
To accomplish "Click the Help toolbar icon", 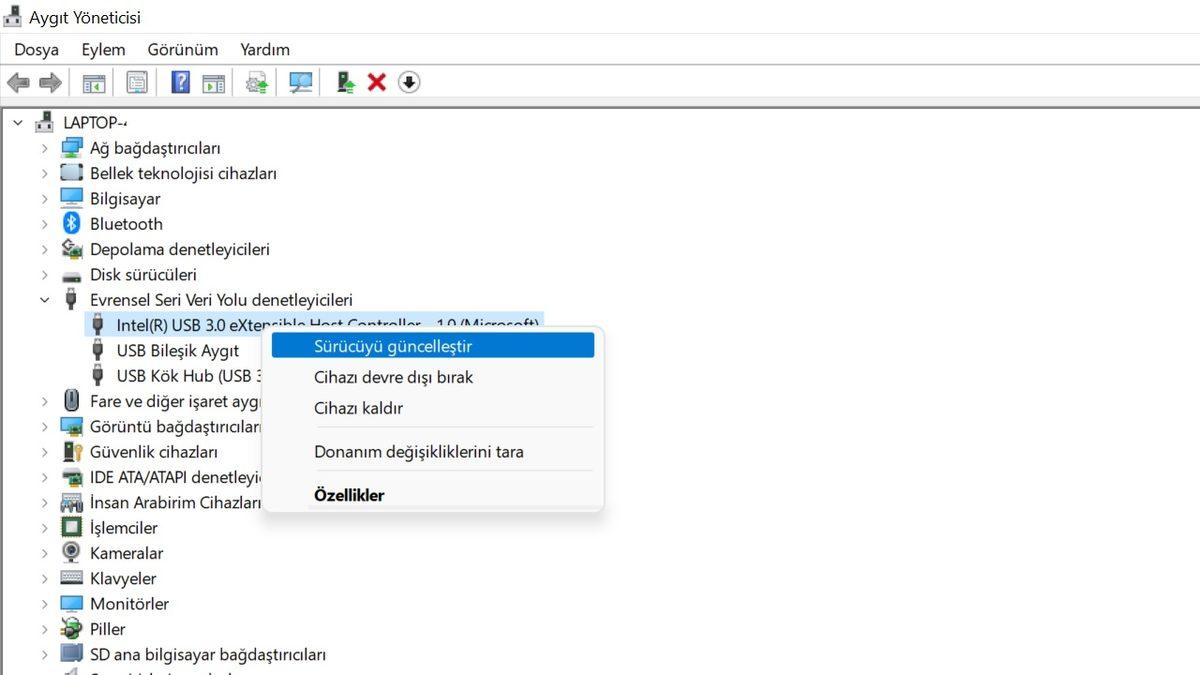I will pyautogui.click(x=179, y=82).
